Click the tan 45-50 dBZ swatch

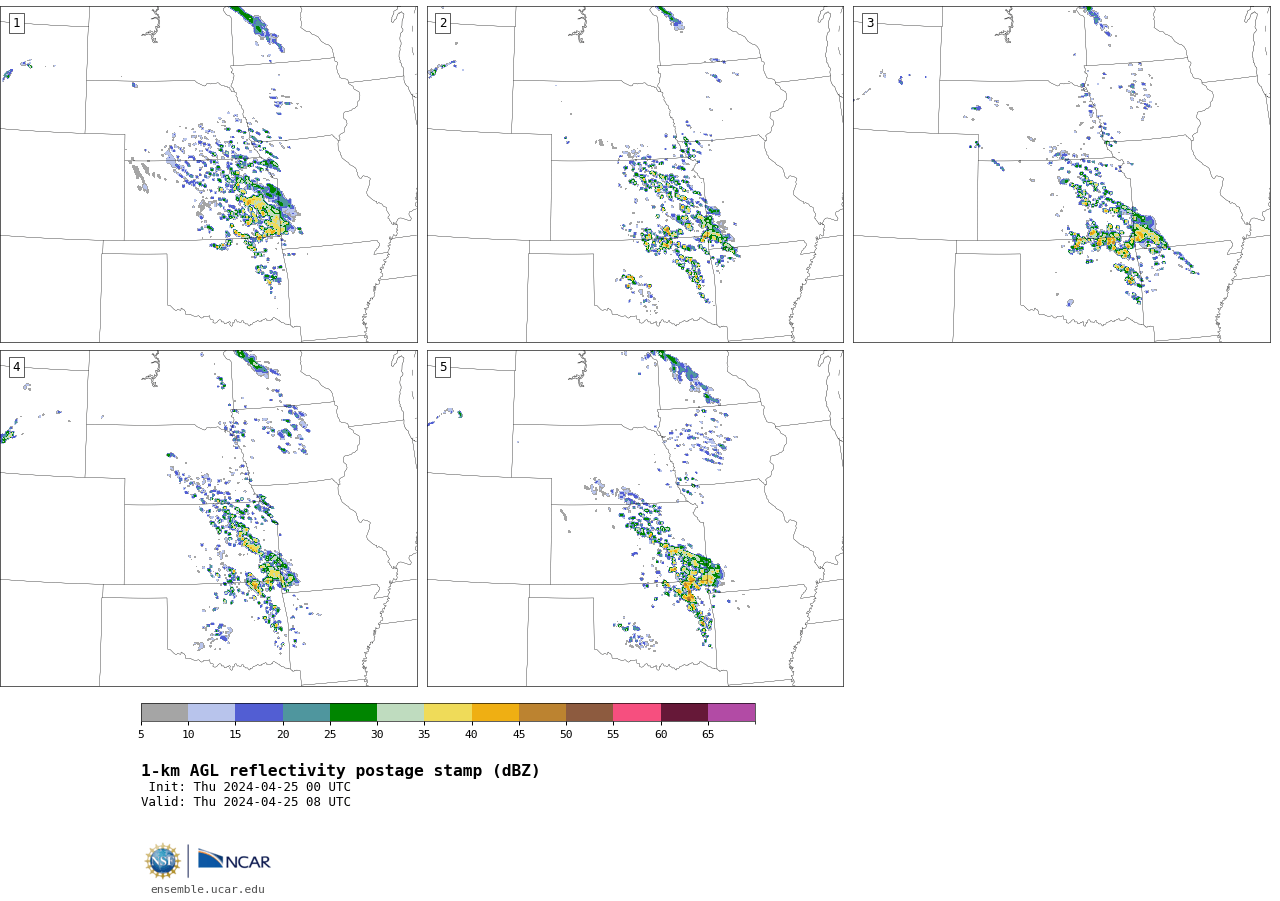[x=542, y=712]
